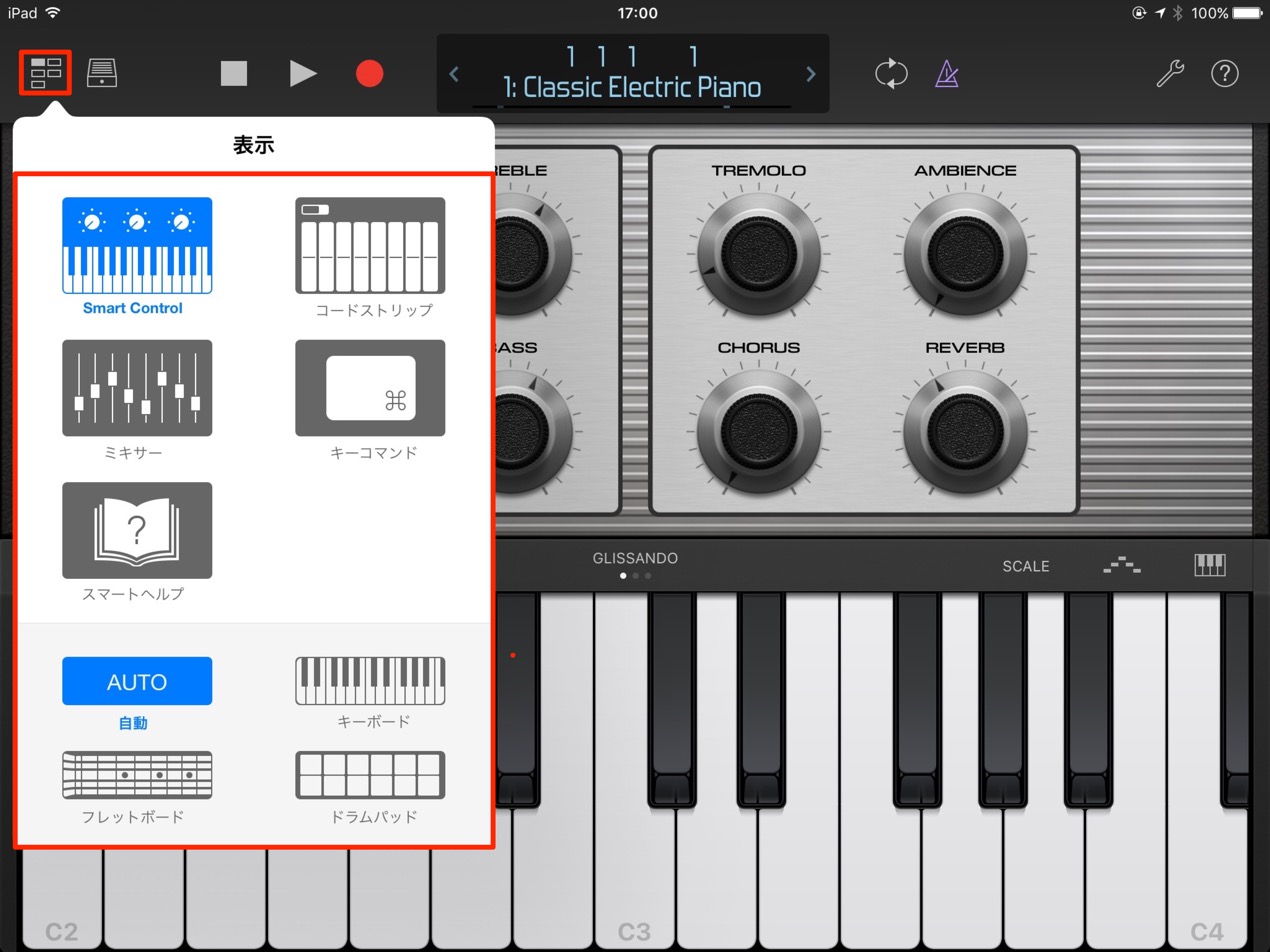This screenshot has height=952, width=1270.
Task: Choose the フレットボード layout option
Action: point(137,788)
